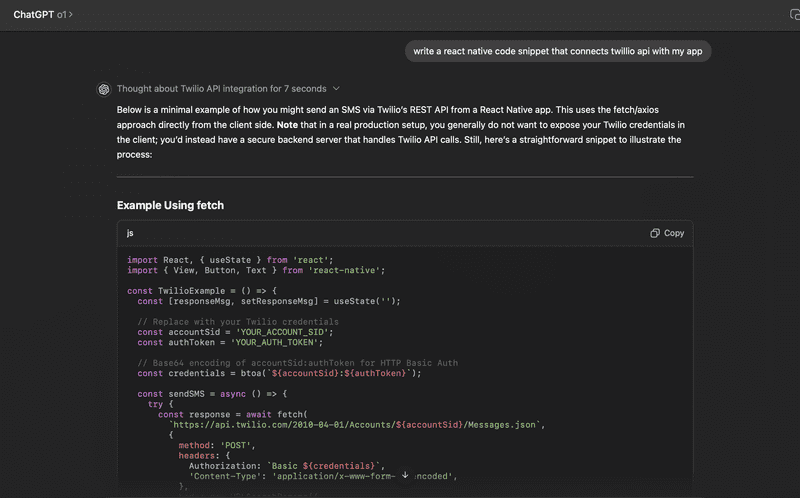Image resolution: width=800 pixels, height=498 pixels.
Task: Copy the js code block
Action: (x=667, y=233)
